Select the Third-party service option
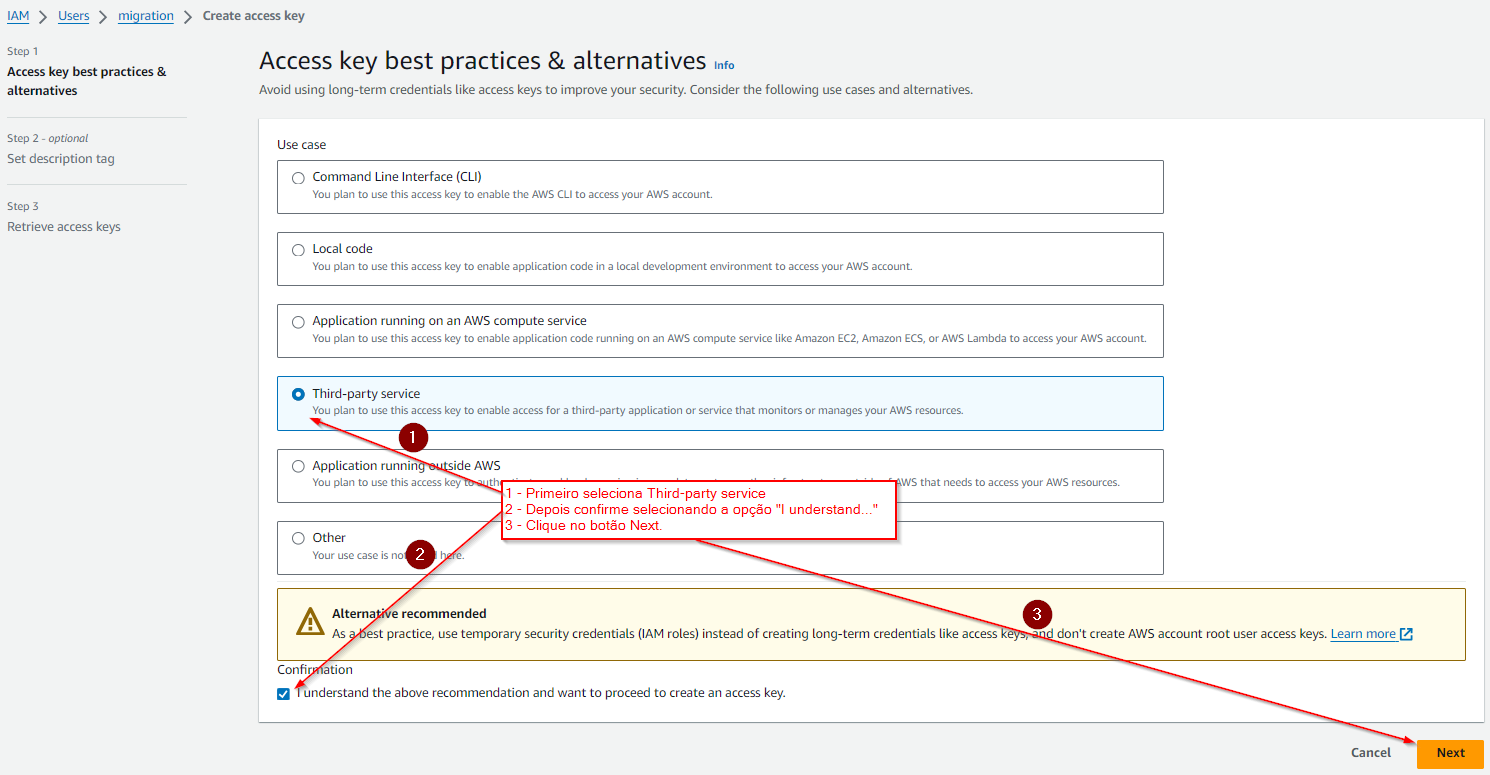The width and height of the screenshot is (1490, 775). tap(298, 394)
